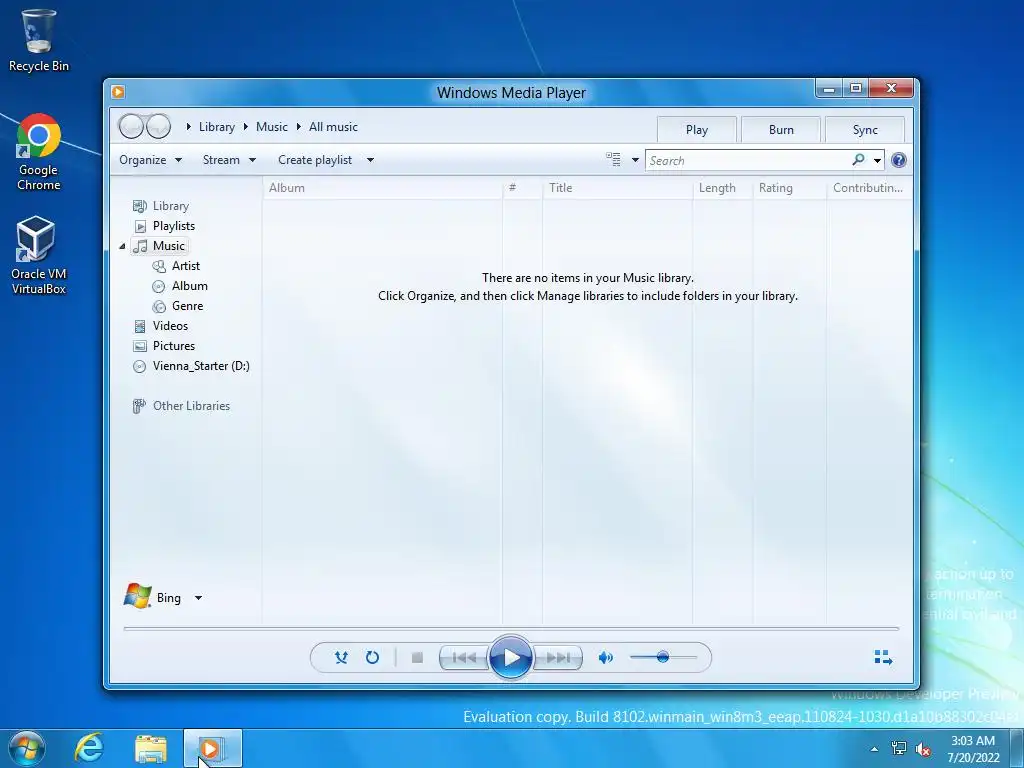Viewport: 1024px width, 768px height.
Task: Expand the arrow before All music breadcrumb
Action: click(298, 127)
